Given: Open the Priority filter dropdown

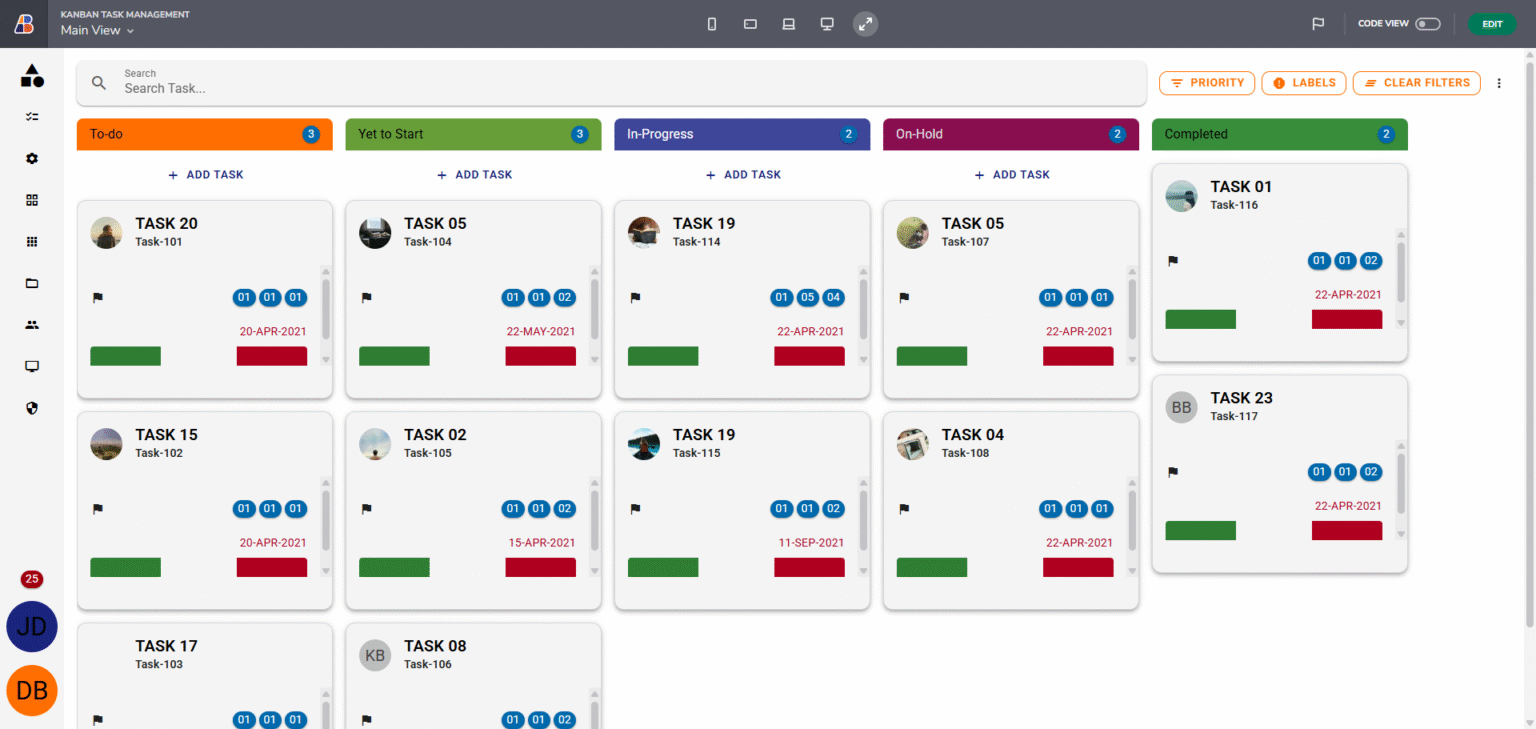Looking at the screenshot, I should coord(1207,83).
